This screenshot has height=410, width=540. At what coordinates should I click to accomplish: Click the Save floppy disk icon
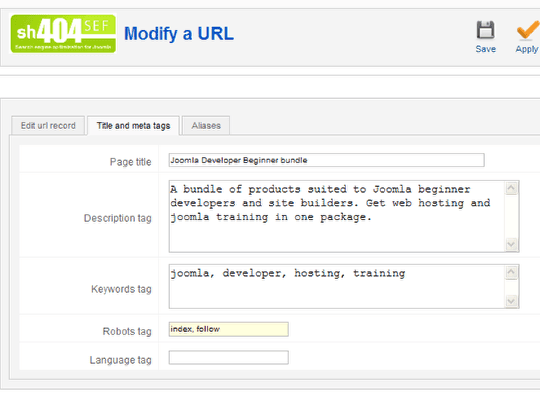pos(486,30)
